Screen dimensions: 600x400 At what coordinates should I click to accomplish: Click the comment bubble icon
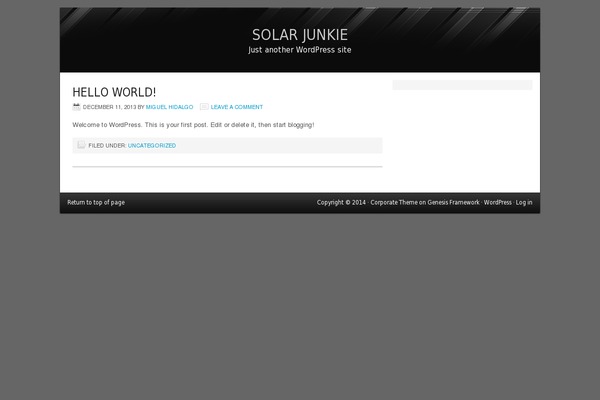point(204,107)
